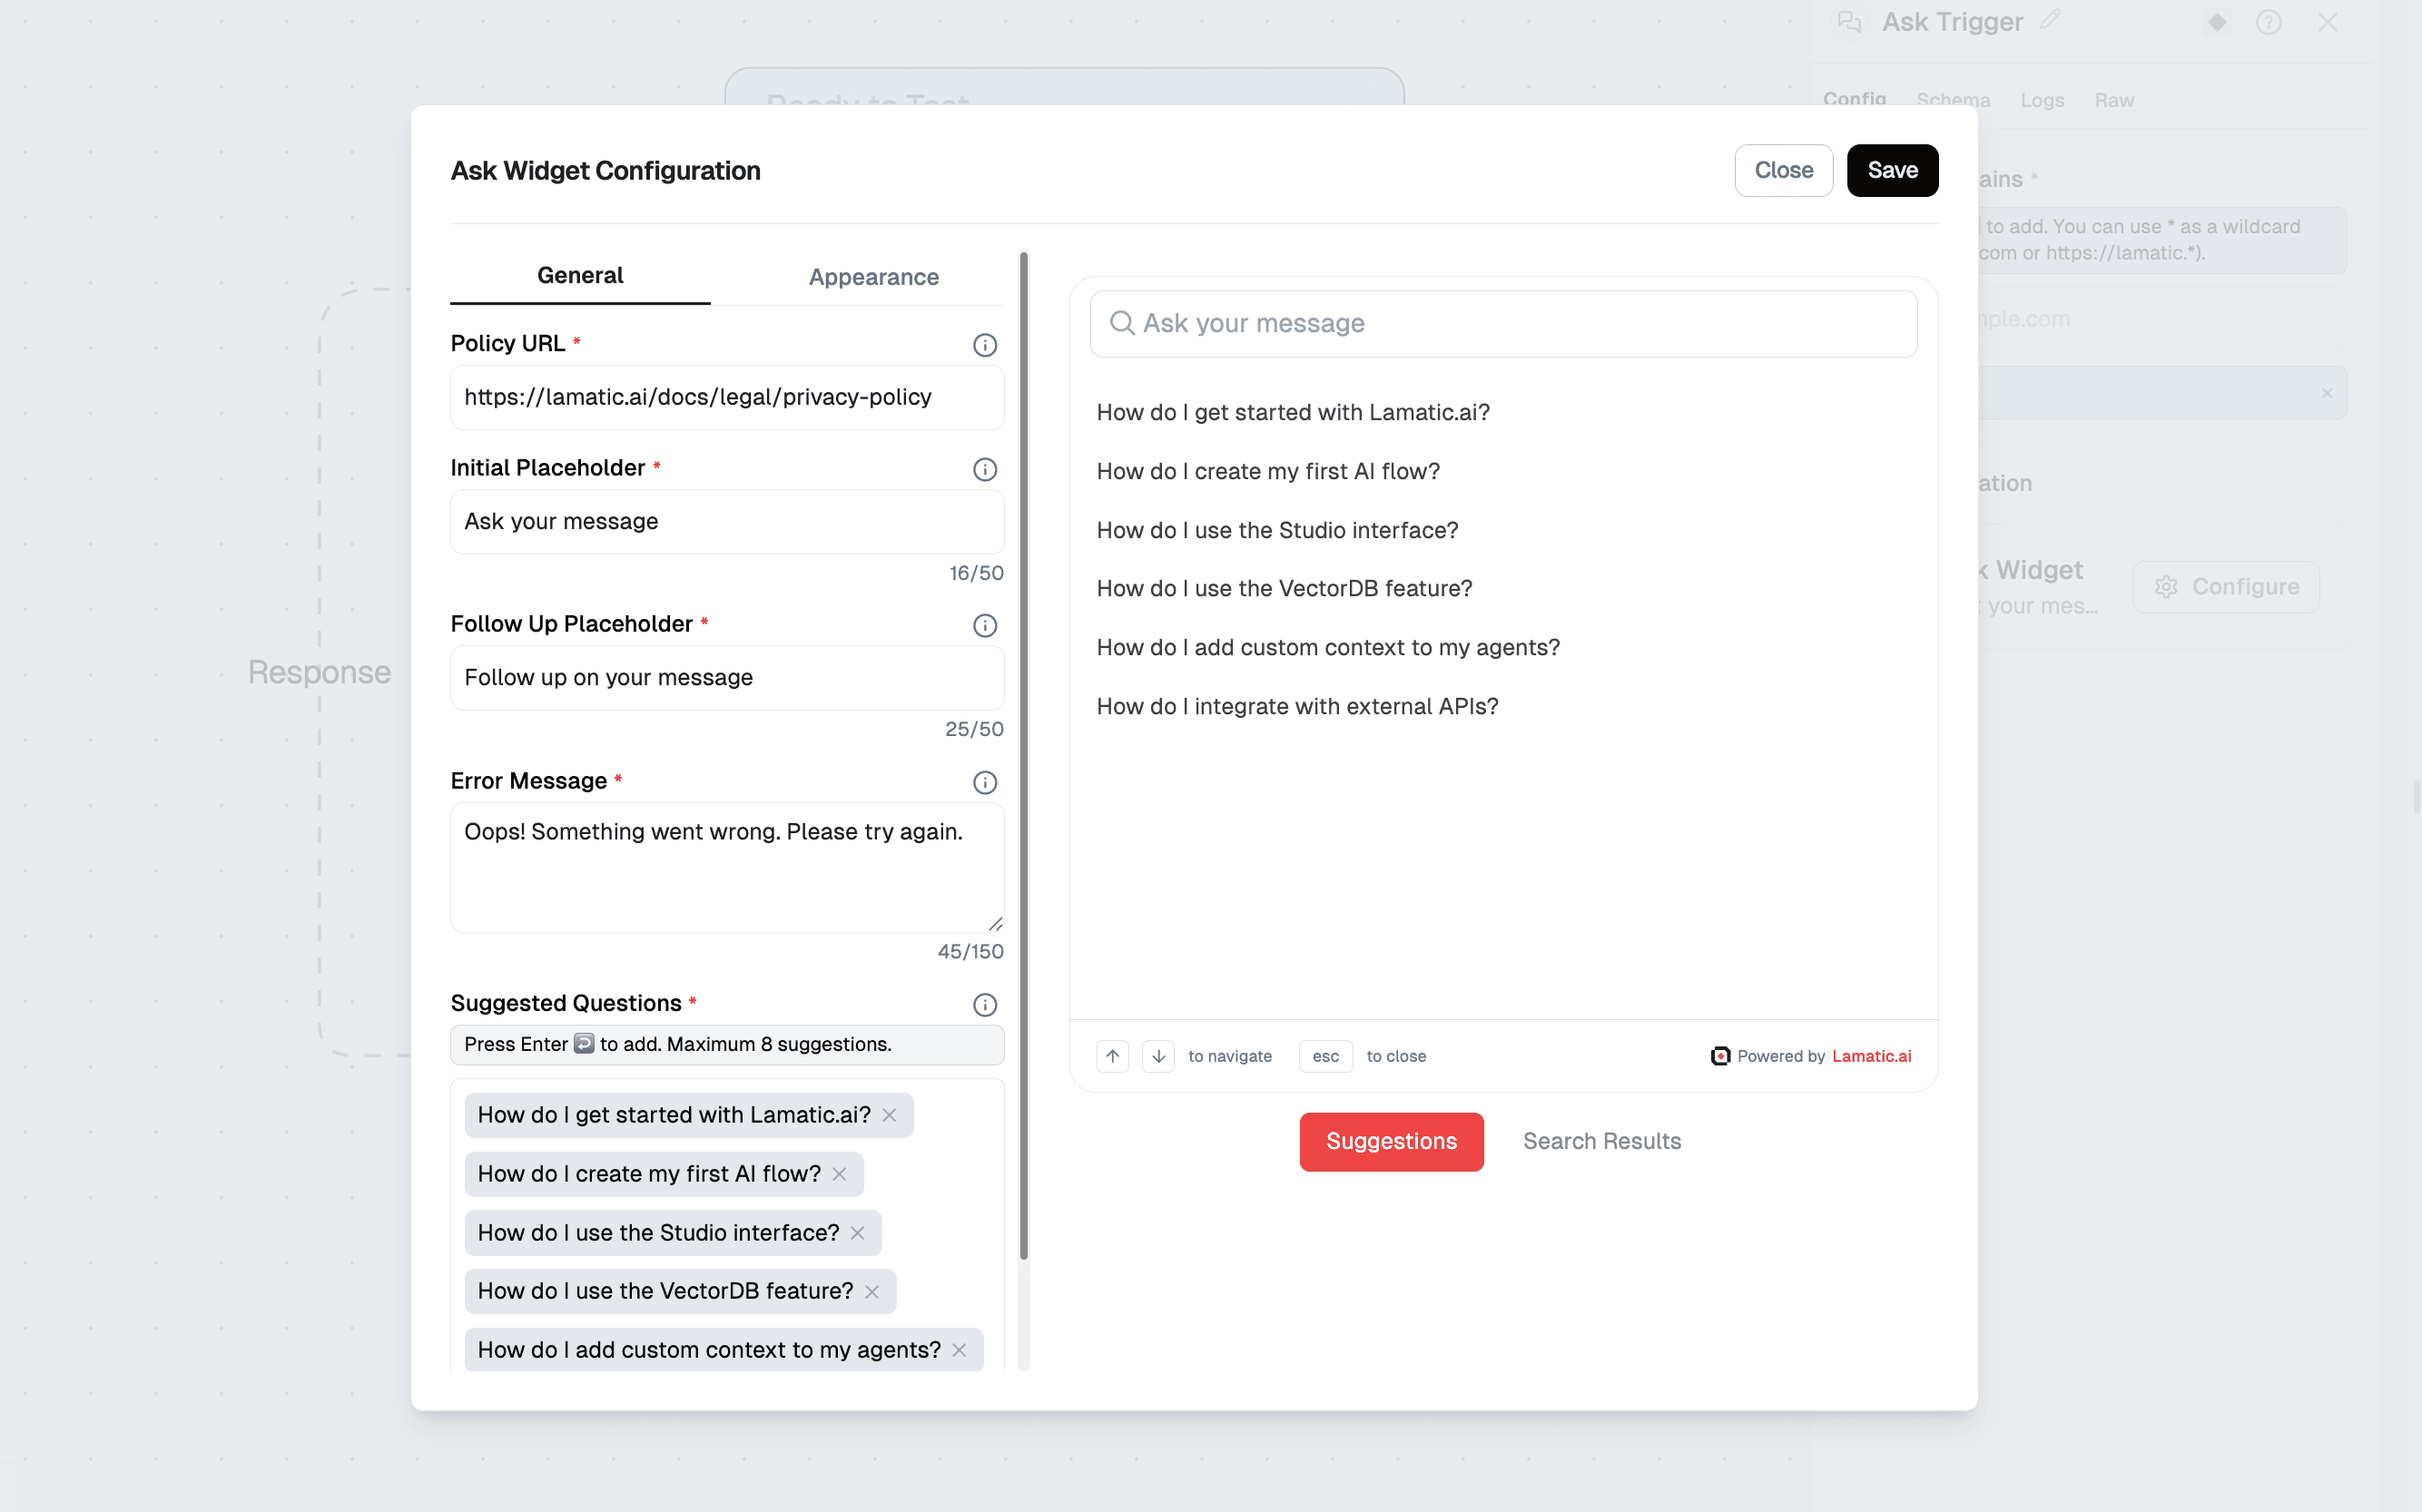
Task: Switch to the Appearance tab
Action: click(x=873, y=277)
